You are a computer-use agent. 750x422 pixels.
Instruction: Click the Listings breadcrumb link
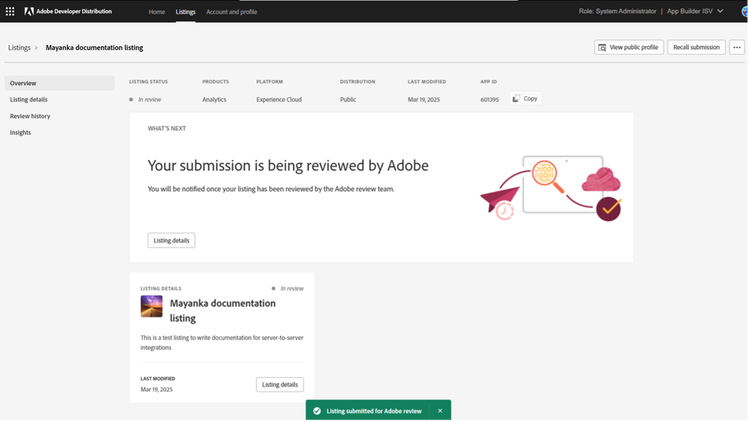pos(19,48)
